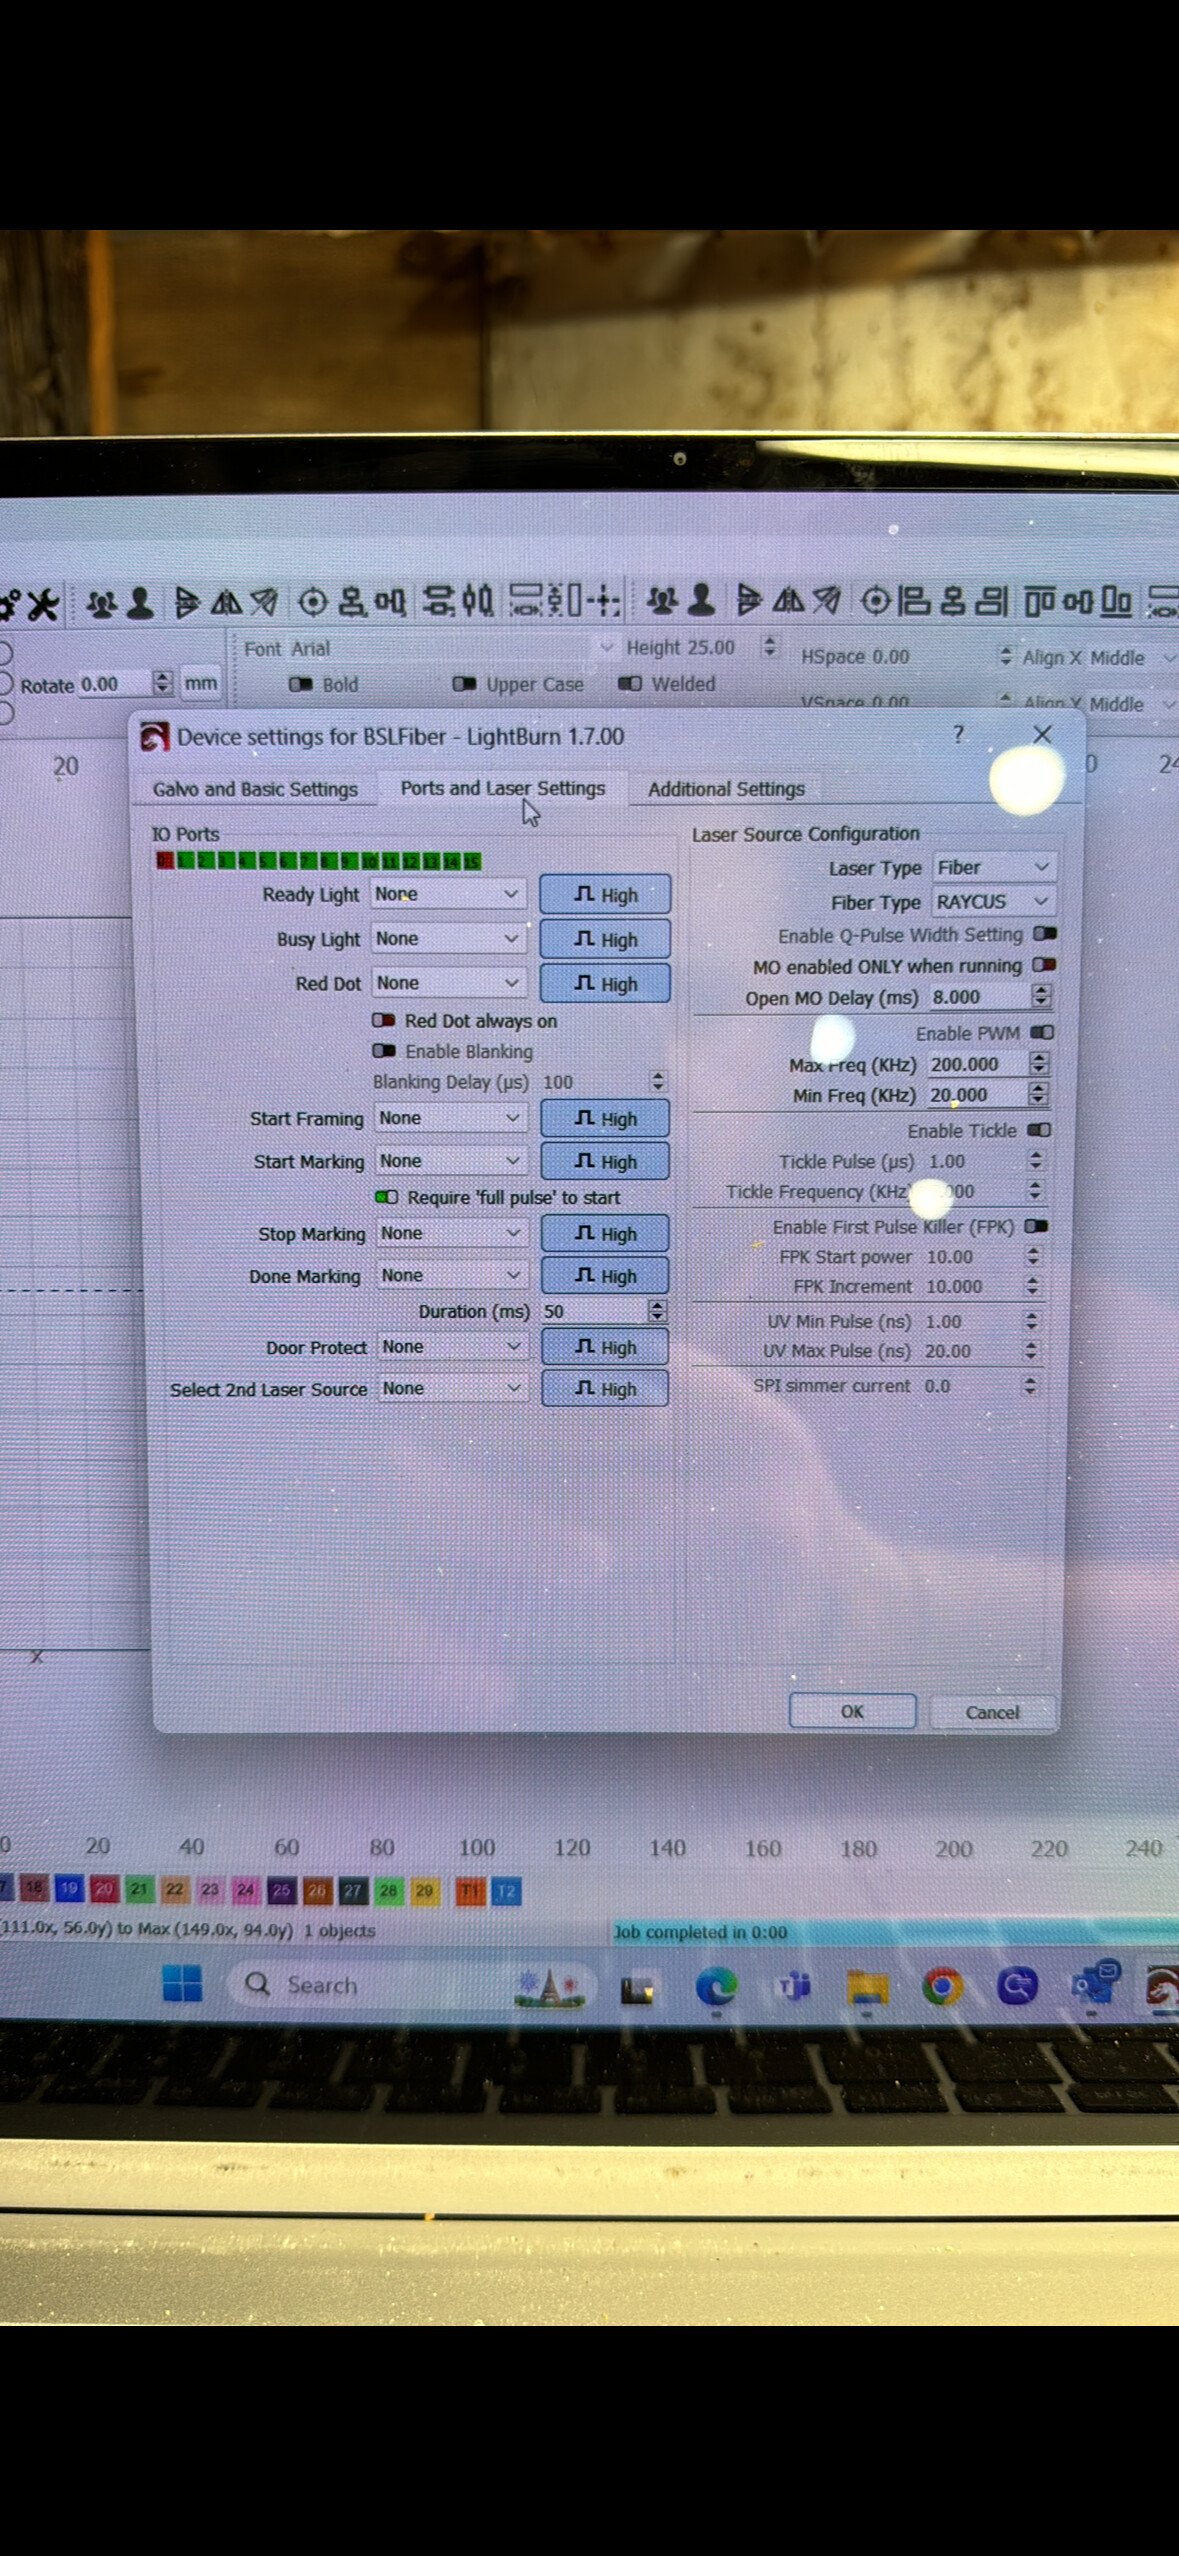Select the T2 tool layer swatch

(x=506, y=1890)
